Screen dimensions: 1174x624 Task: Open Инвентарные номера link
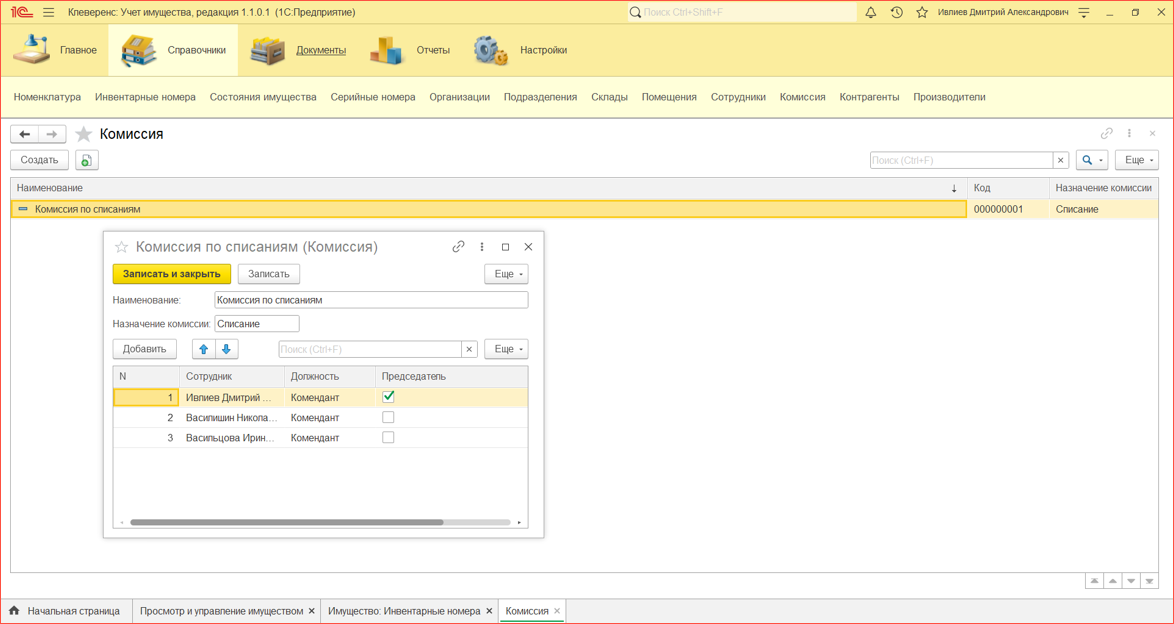pyautogui.click(x=145, y=97)
